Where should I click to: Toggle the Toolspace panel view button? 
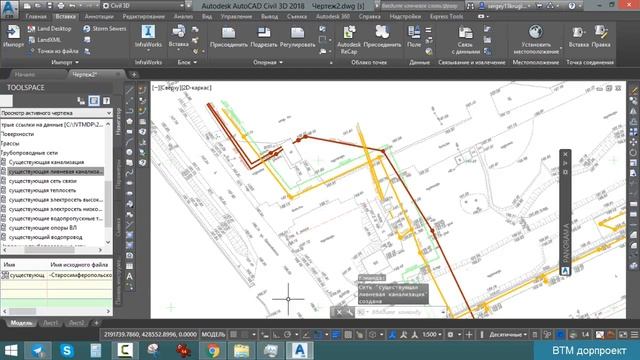94,100
